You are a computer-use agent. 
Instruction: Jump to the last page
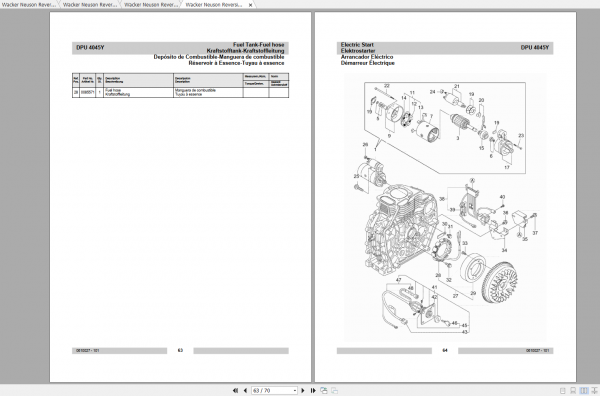(x=313, y=391)
